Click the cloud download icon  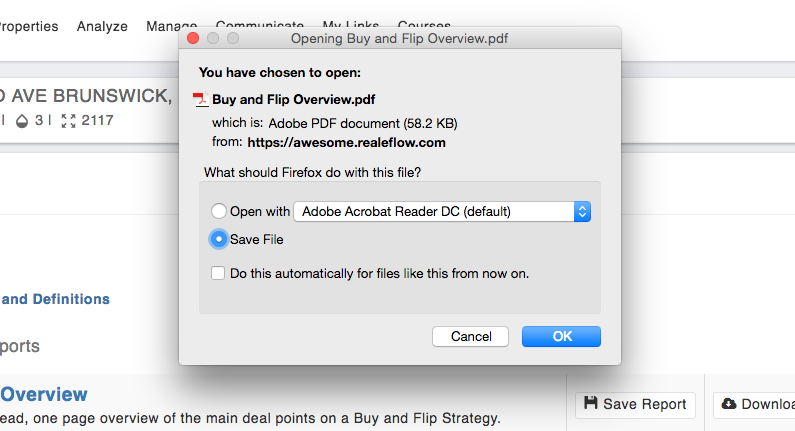(x=729, y=404)
